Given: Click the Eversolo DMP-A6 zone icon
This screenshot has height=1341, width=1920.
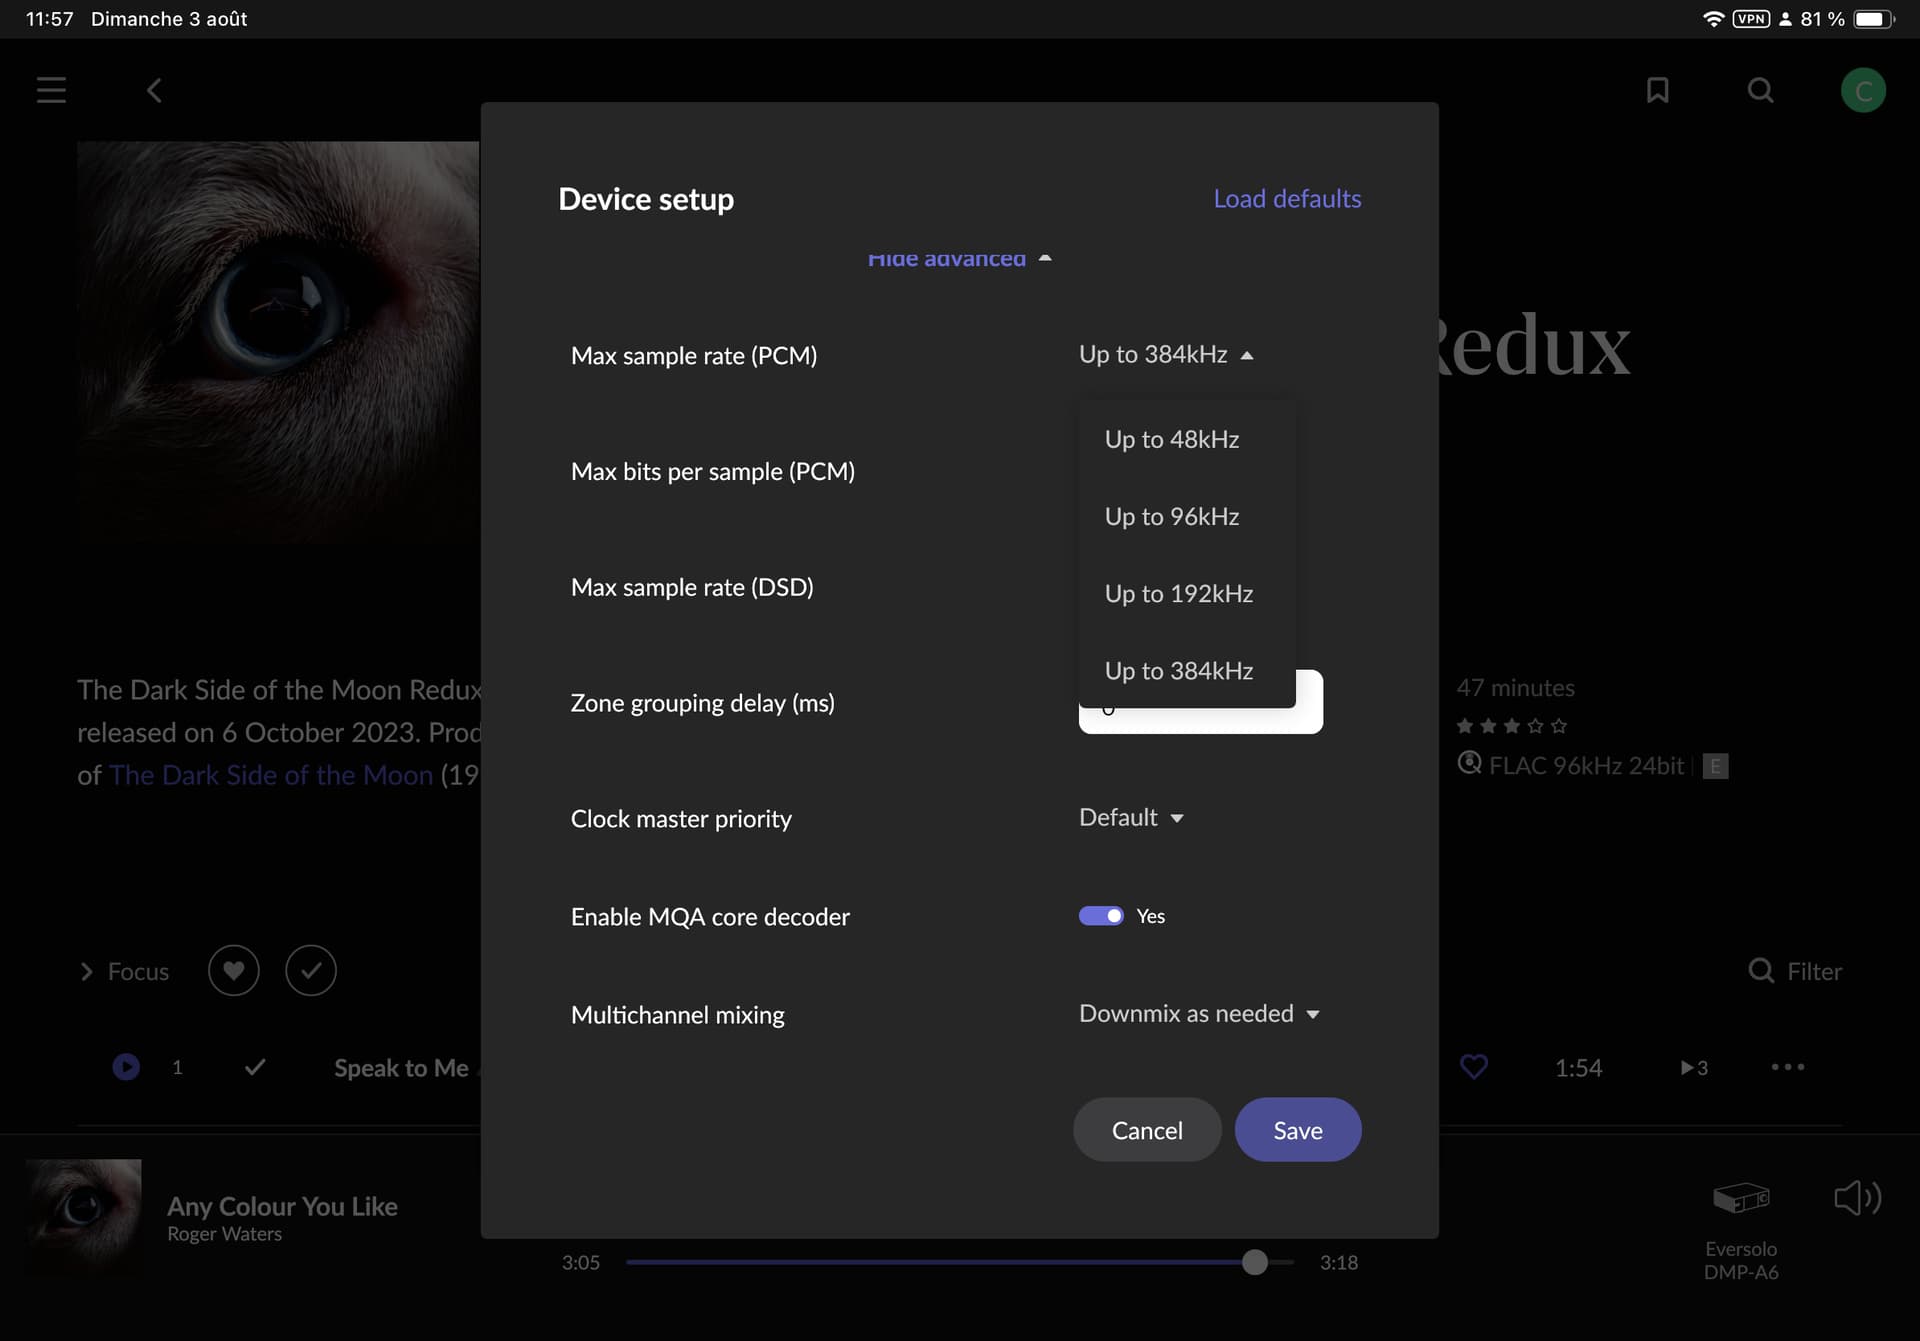Looking at the screenshot, I should point(1741,1197).
